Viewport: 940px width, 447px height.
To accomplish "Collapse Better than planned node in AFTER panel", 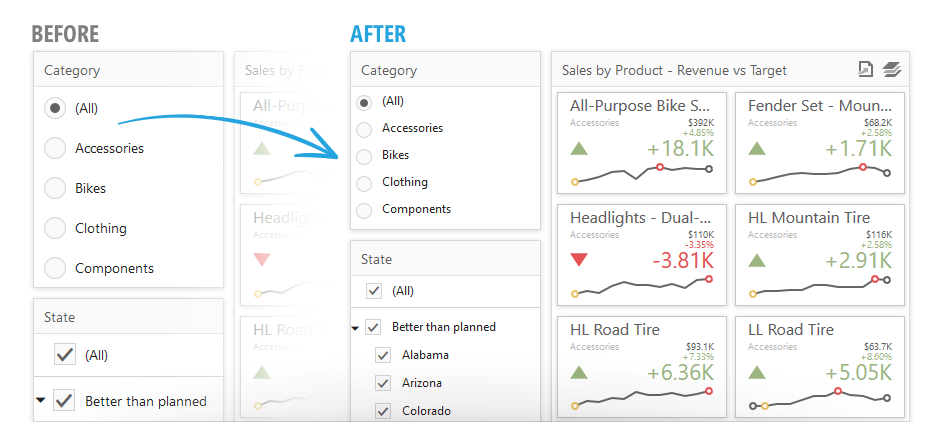I will pos(356,328).
